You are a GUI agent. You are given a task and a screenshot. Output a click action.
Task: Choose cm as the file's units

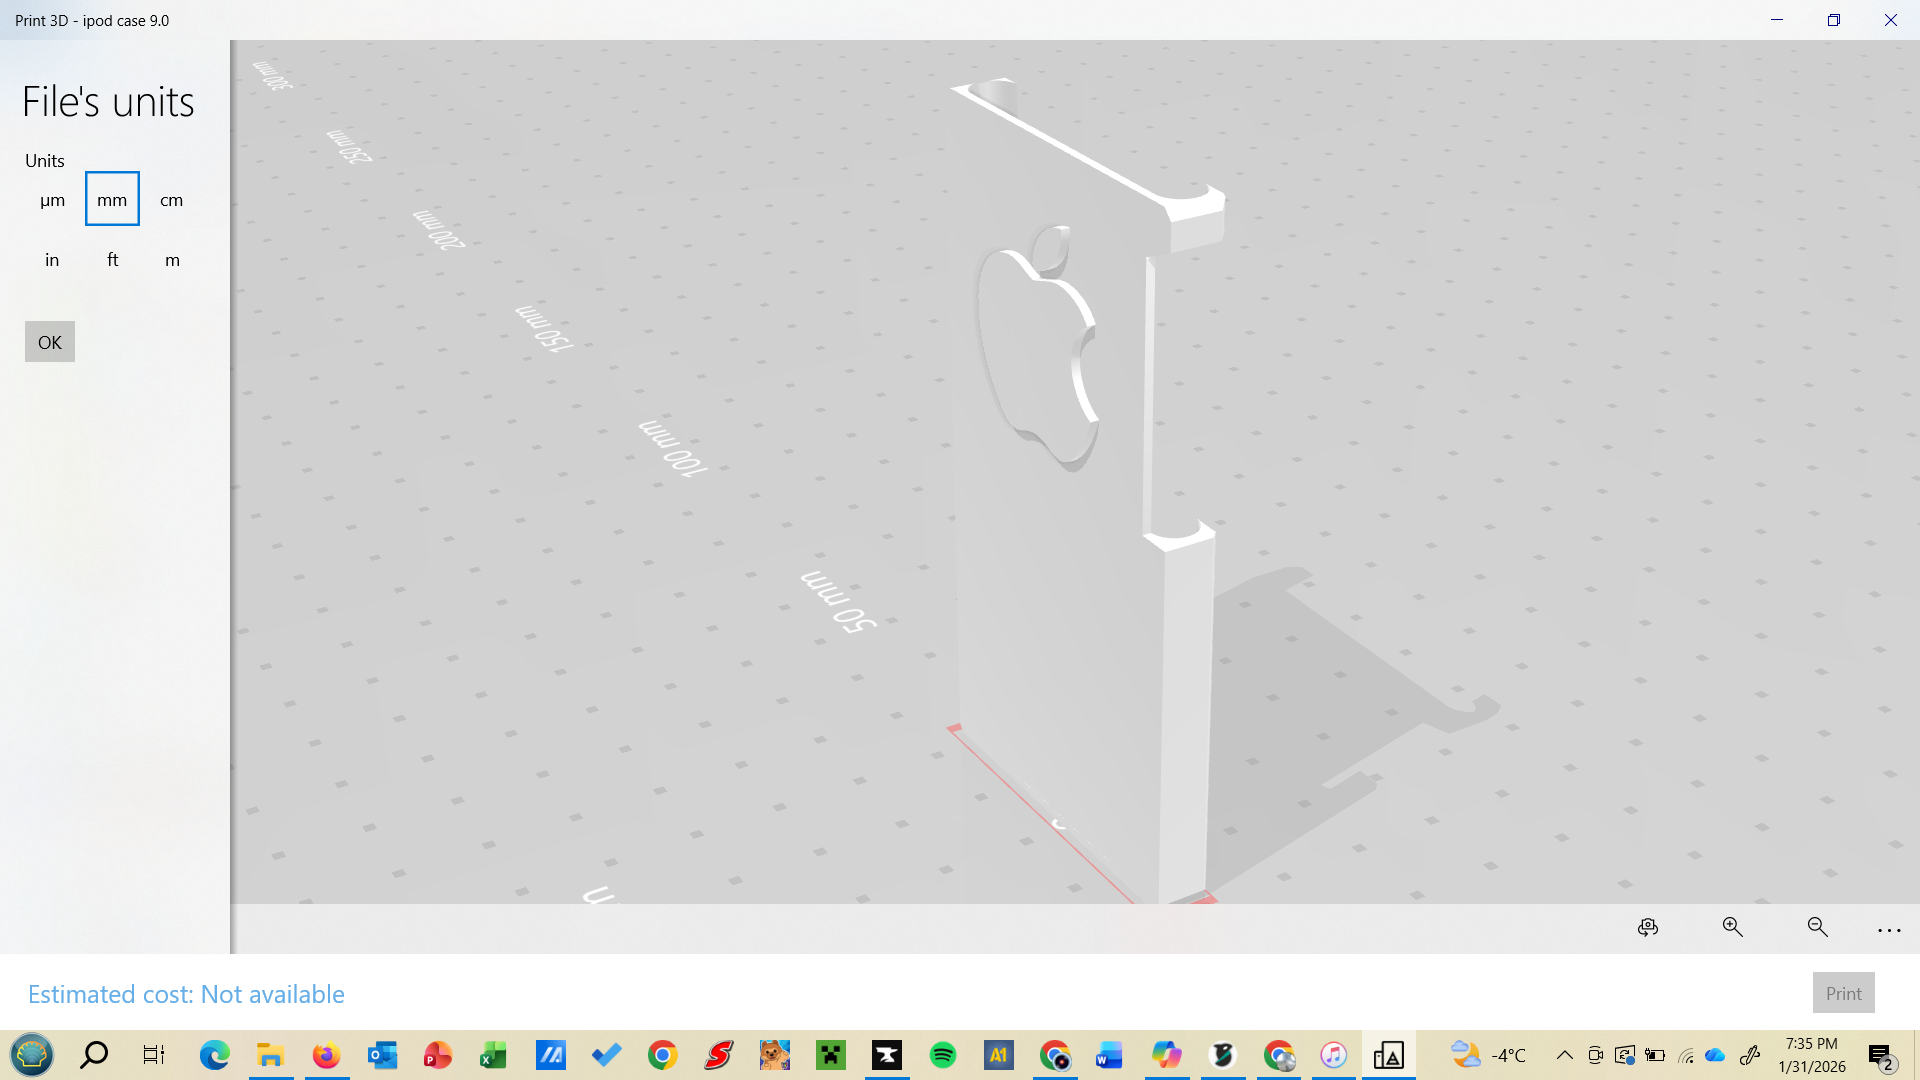tap(172, 200)
